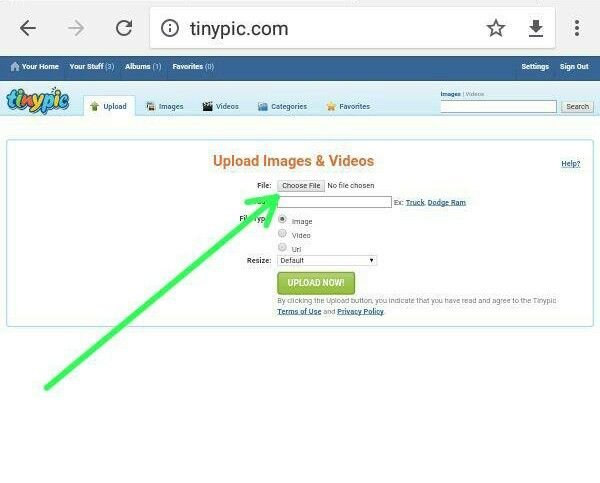
Task: Bookmark the page with the star icon
Action: click(x=496, y=28)
